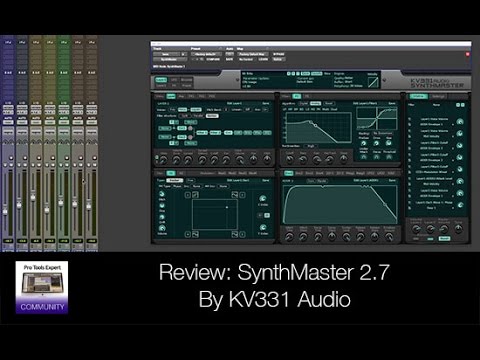Close the SynthMaster plugin window
480x360 pixels.
pos(467,54)
